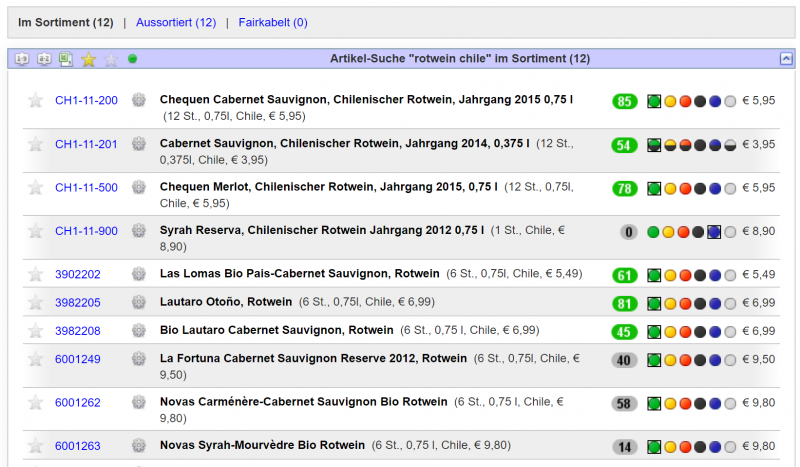This screenshot has width=800, height=467.
Task: Click gear icon beside Chequen Cabernet Sauvignon
Action: pyautogui.click(x=139, y=100)
